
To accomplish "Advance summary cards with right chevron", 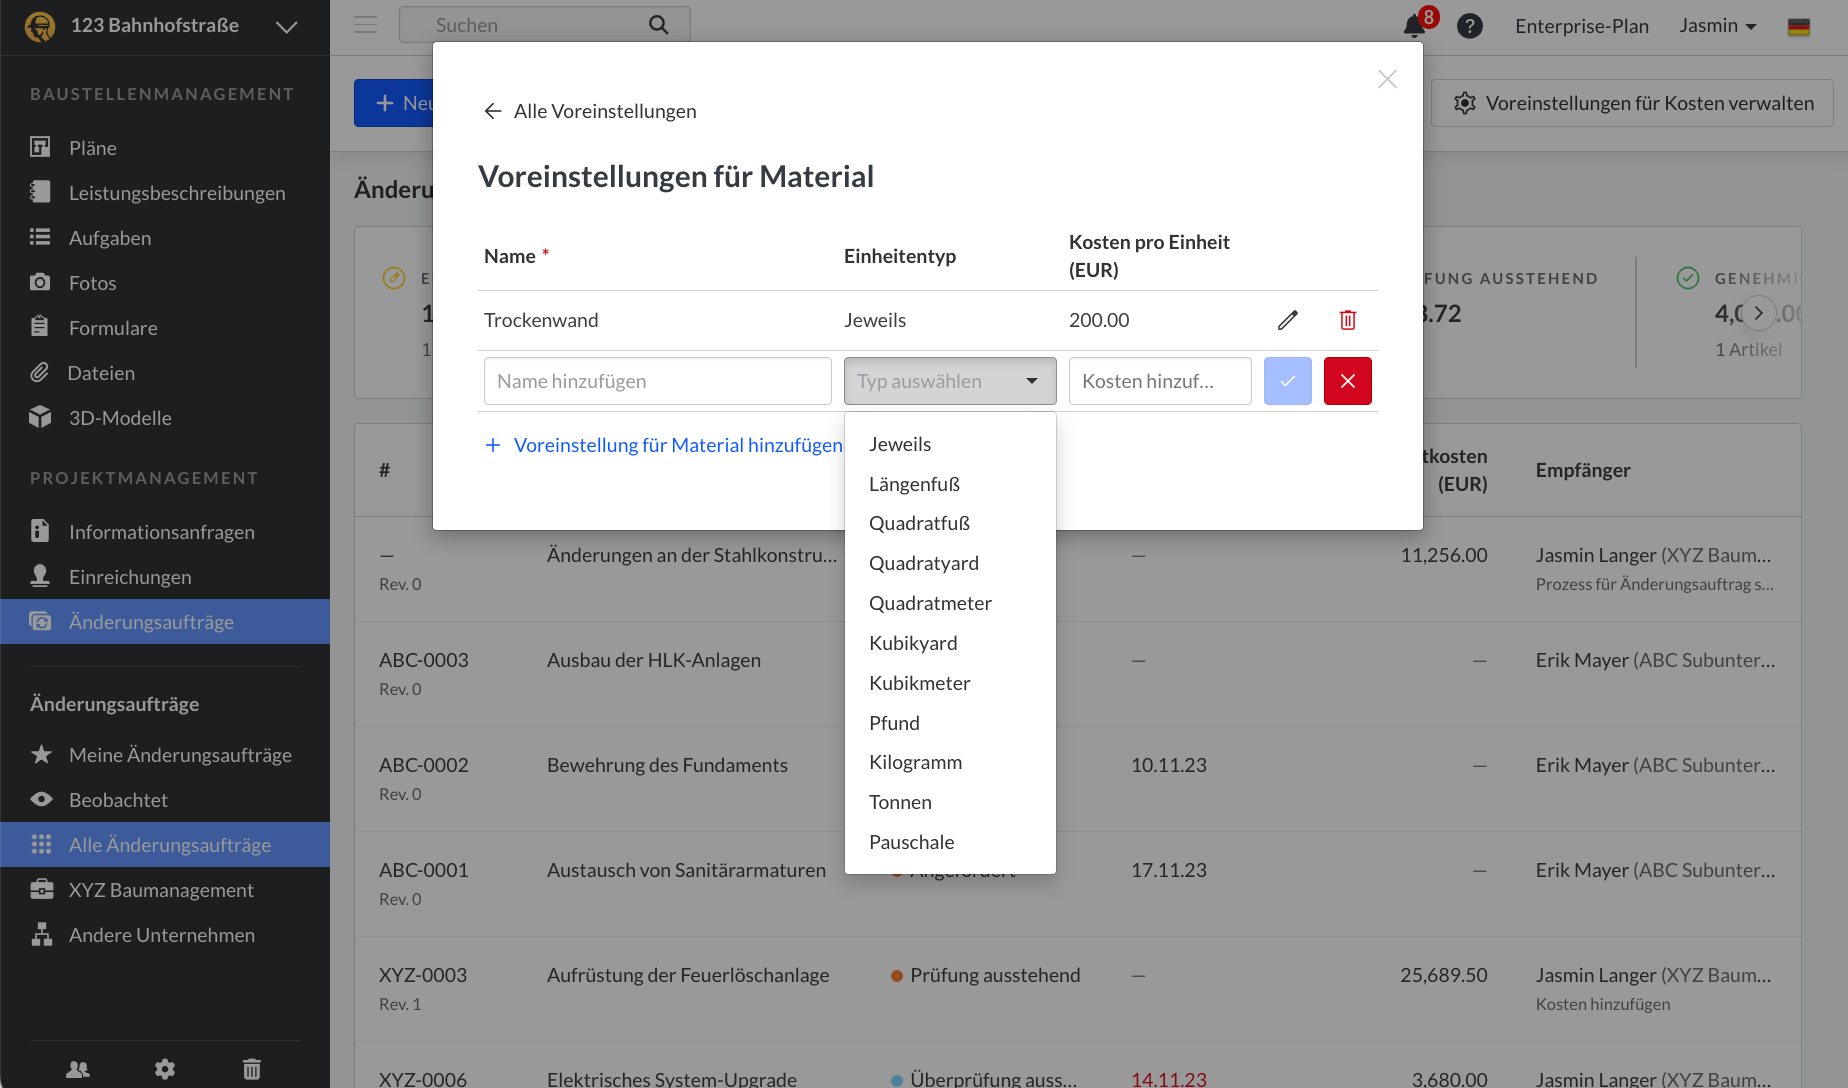I will (1759, 313).
